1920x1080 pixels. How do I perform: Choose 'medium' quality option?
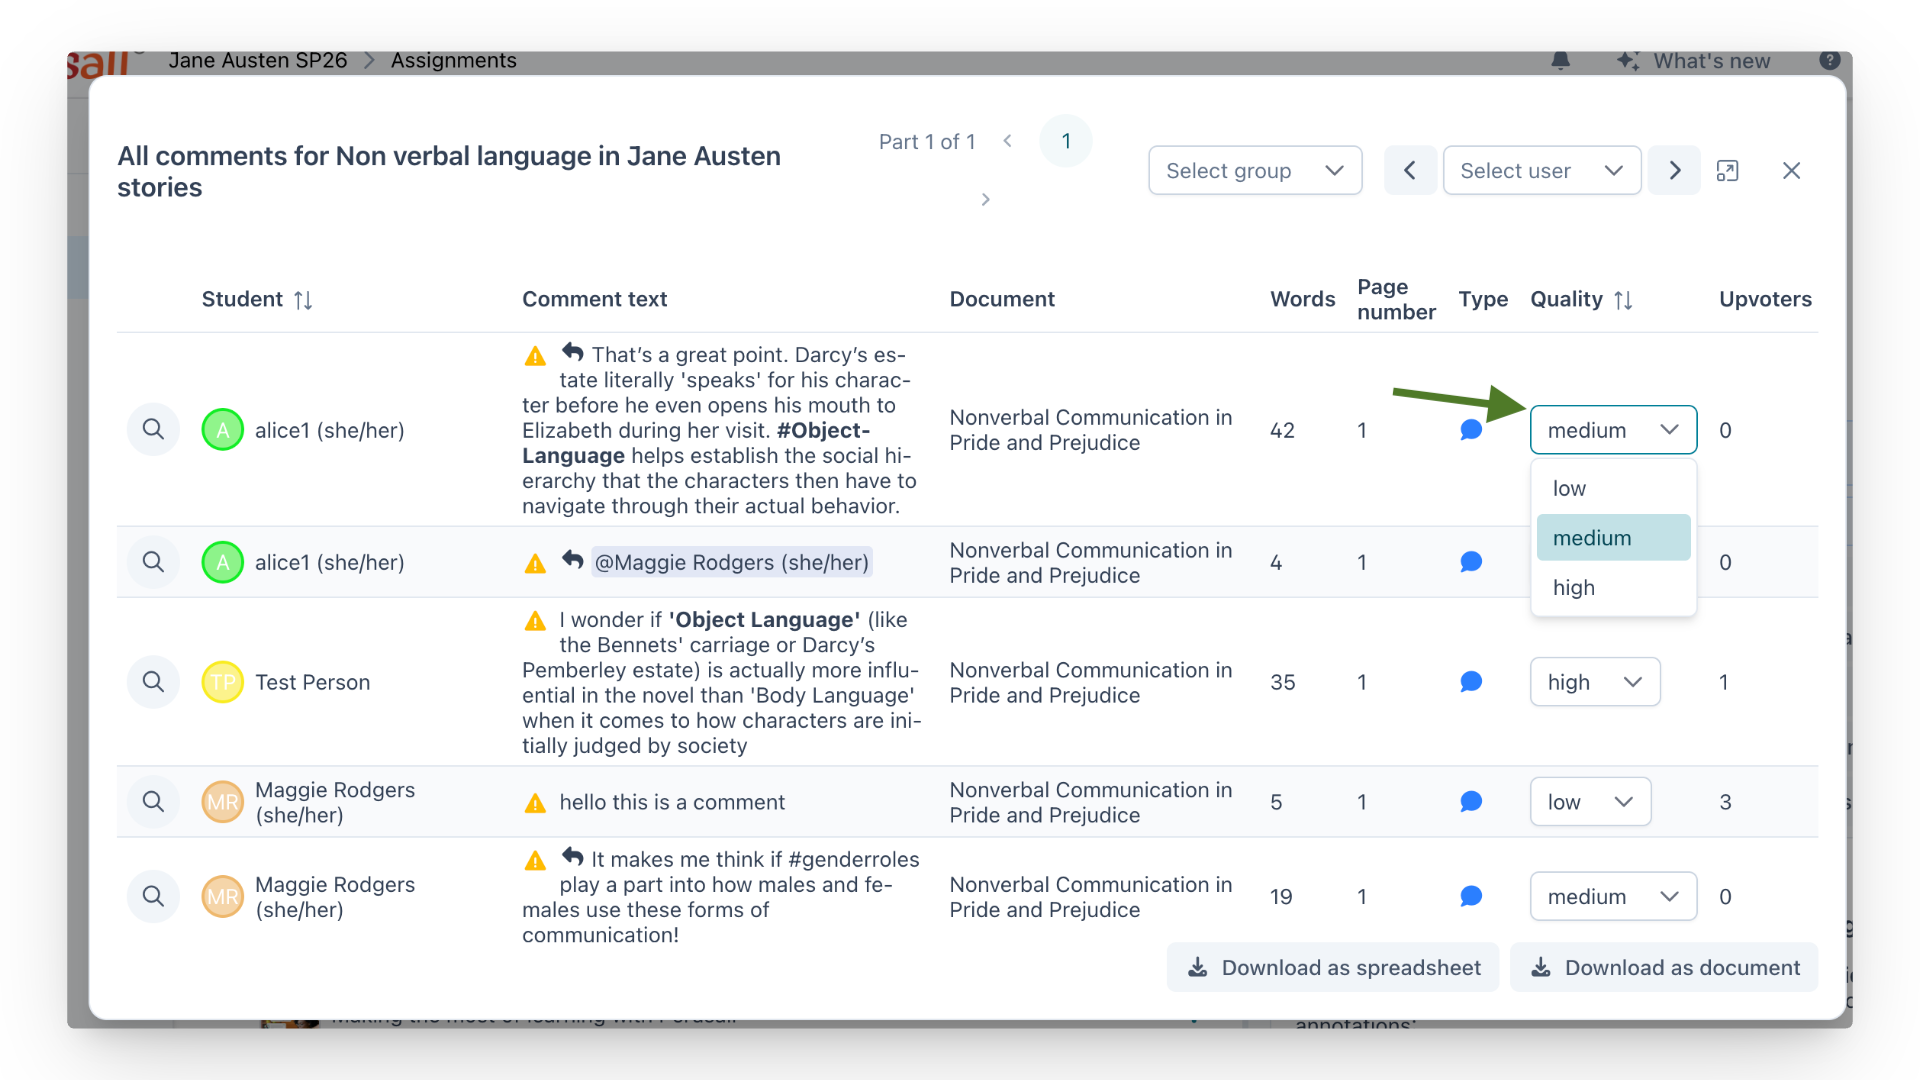point(1613,538)
